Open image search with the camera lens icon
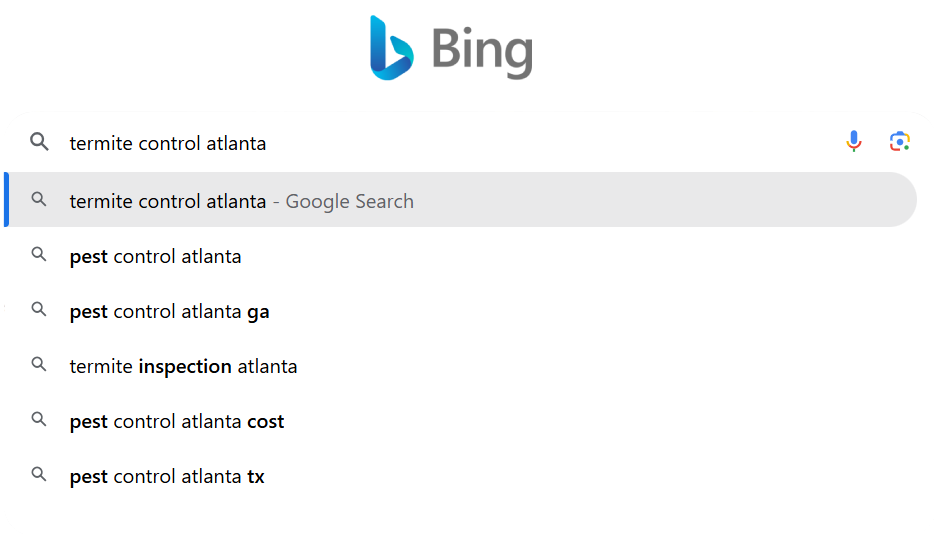Image resolution: width=934 pixels, height=537 pixels. (x=900, y=142)
